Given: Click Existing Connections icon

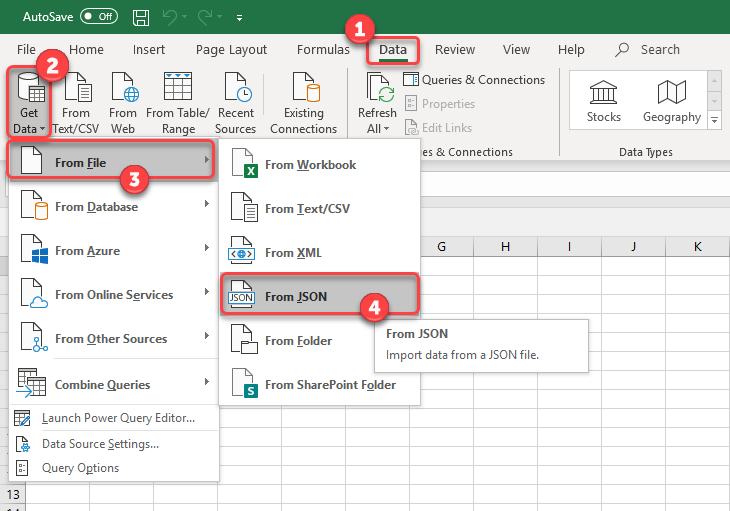Looking at the screenshot, I should pos(303,103).
